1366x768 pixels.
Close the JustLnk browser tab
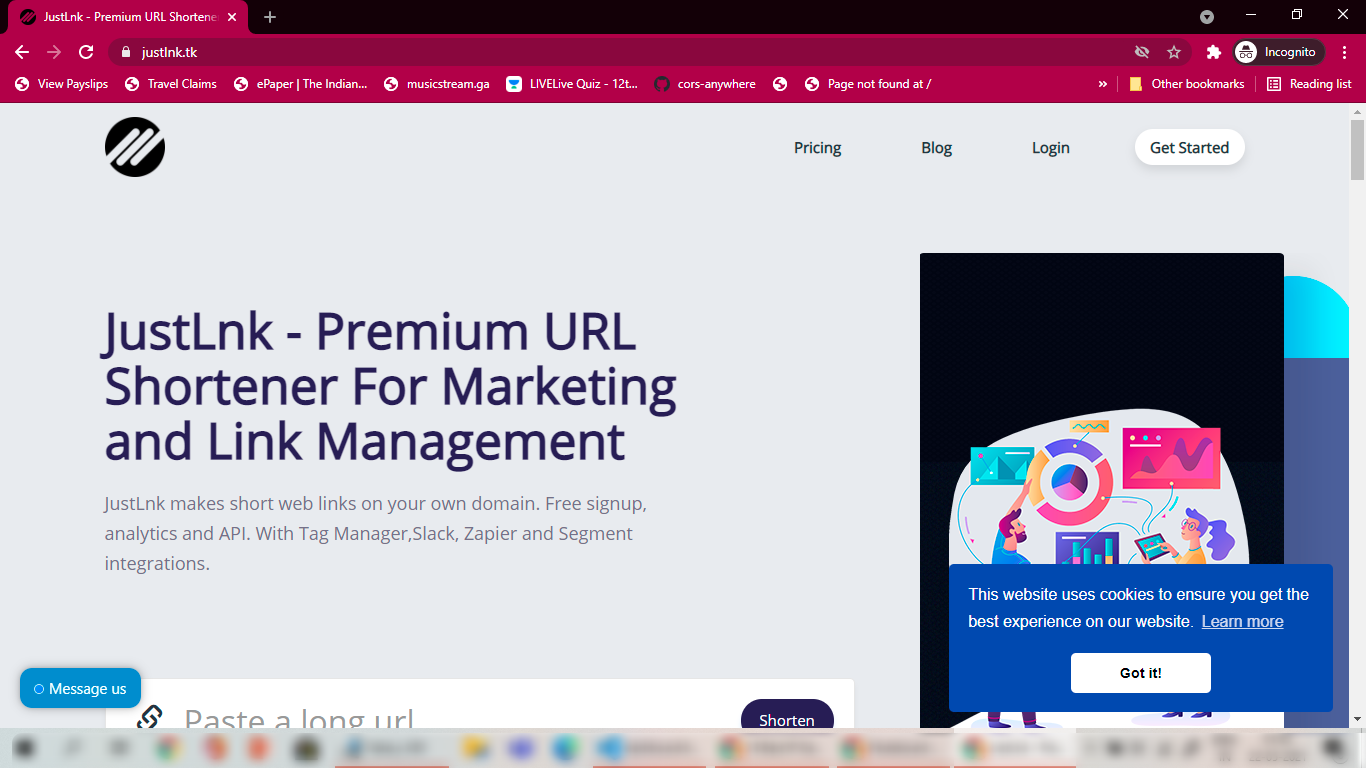point(232,17)
